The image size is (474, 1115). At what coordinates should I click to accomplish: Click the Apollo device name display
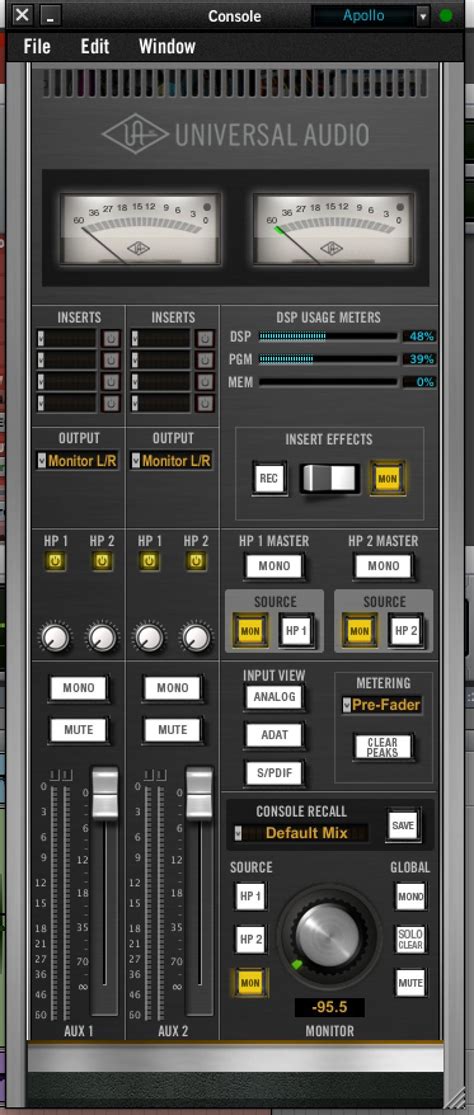(x=363, y=15)
